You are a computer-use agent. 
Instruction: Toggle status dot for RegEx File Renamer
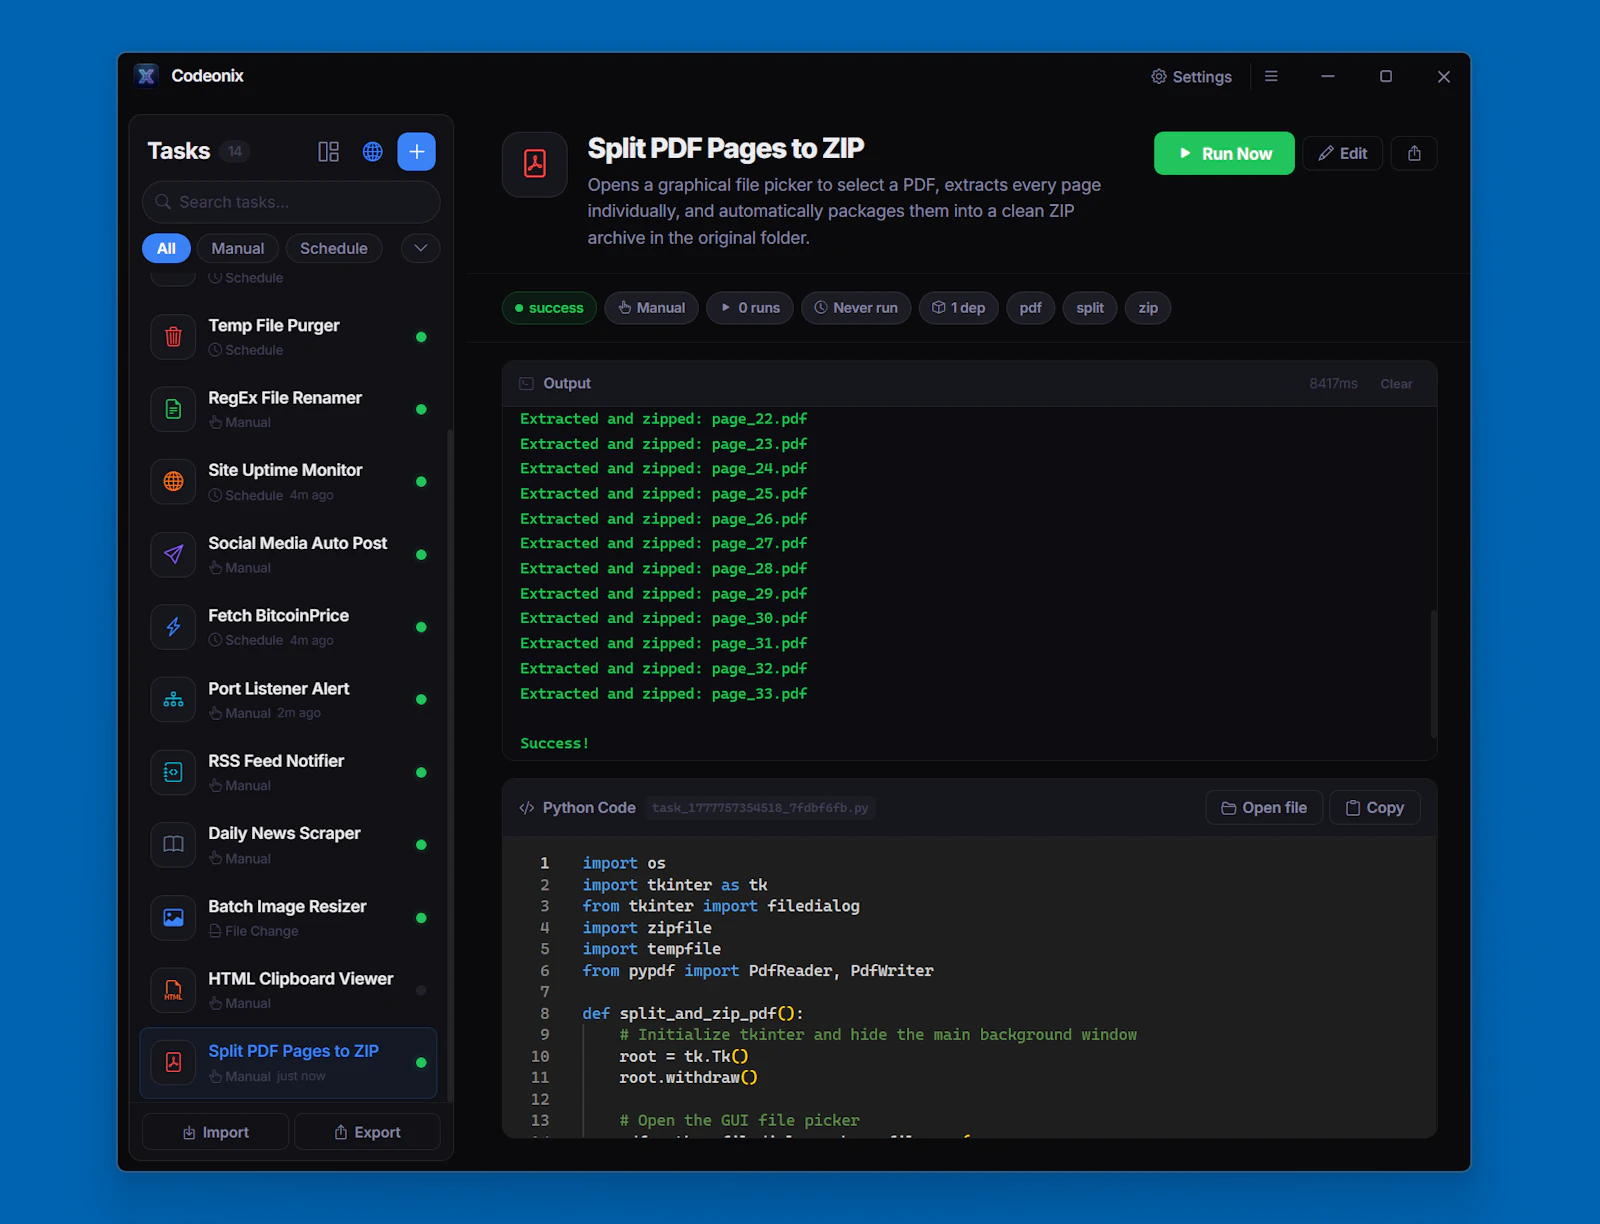click(x=421, y=409)
